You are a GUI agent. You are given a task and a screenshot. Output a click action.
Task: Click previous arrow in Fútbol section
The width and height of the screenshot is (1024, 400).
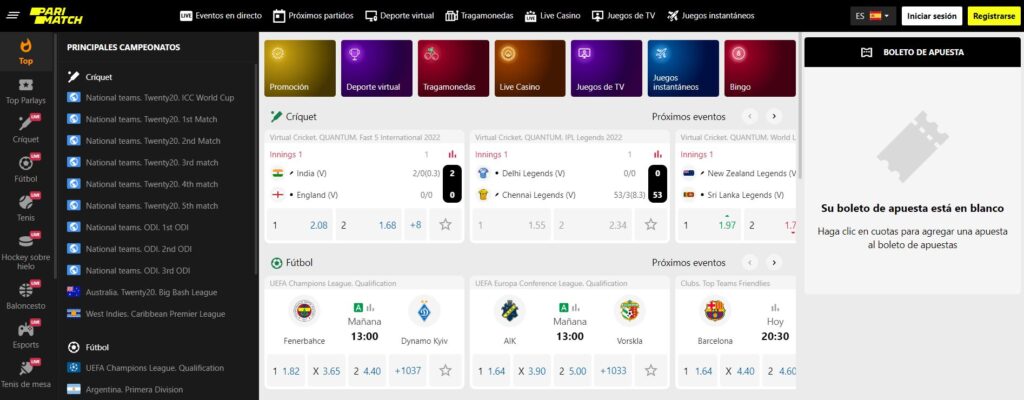pos(750,263)
